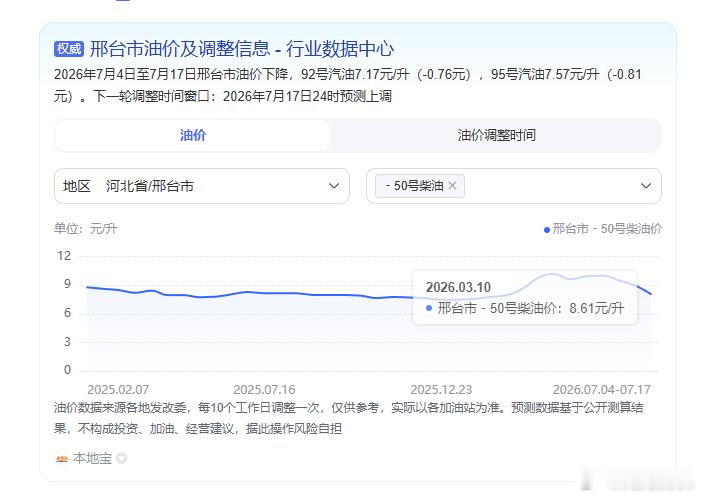
Task: Click the 本地宝 logo icon
Action: pos(62,459)
